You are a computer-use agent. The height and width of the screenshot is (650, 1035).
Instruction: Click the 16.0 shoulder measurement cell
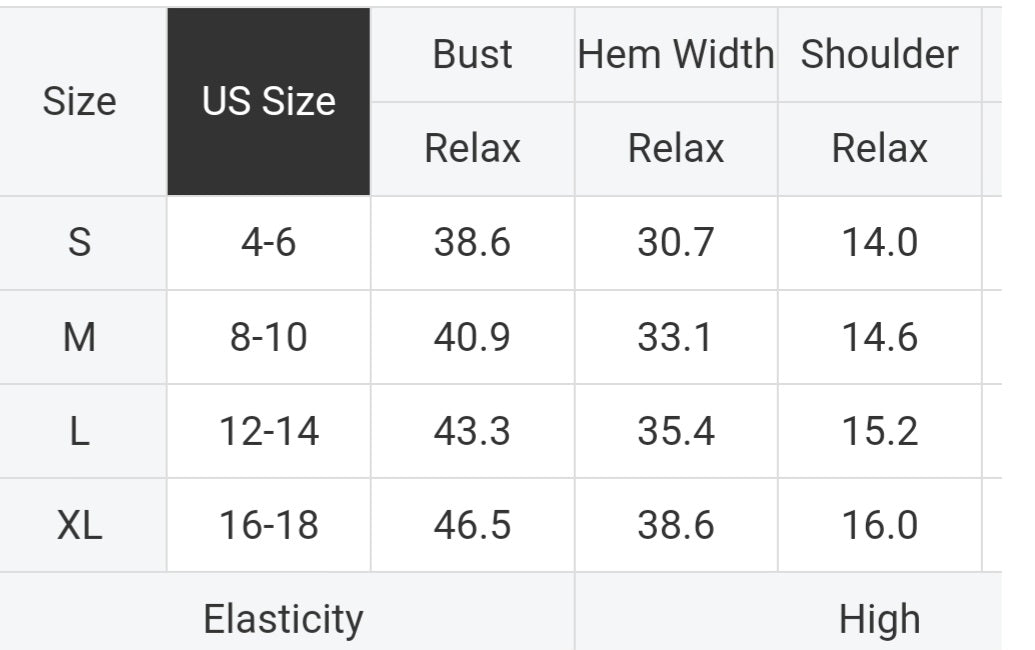point(879,525)
